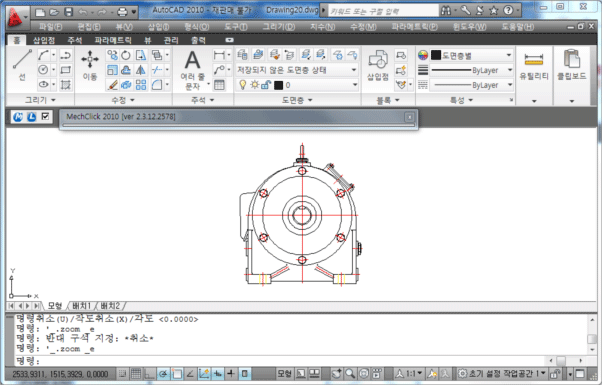Switch to the 주석 ribbon tab

click(x=74, y=40)
